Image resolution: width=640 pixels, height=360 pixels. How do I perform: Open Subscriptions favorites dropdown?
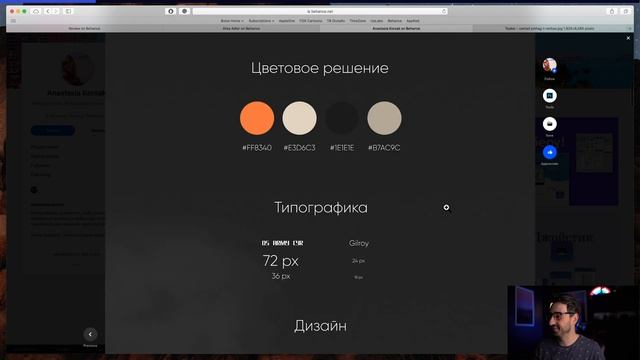click(261, 21)
